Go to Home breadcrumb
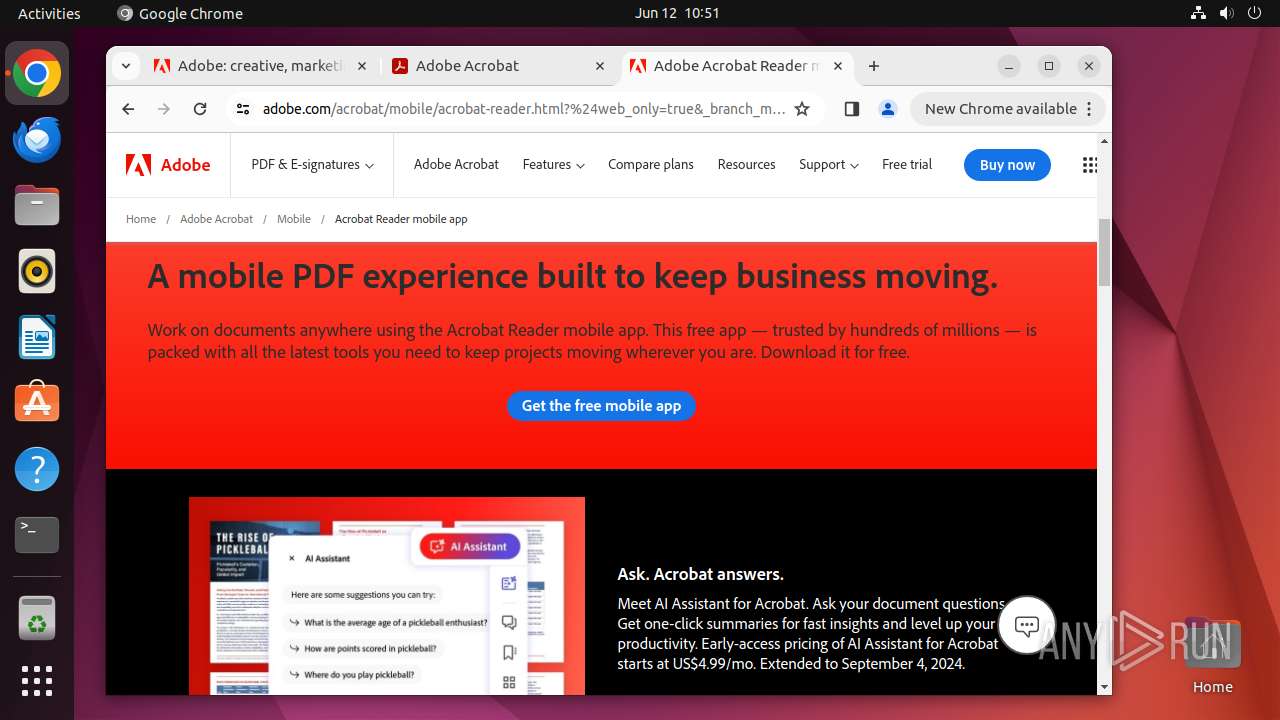Screen dimensions: 1280x720 pos(141,219)
